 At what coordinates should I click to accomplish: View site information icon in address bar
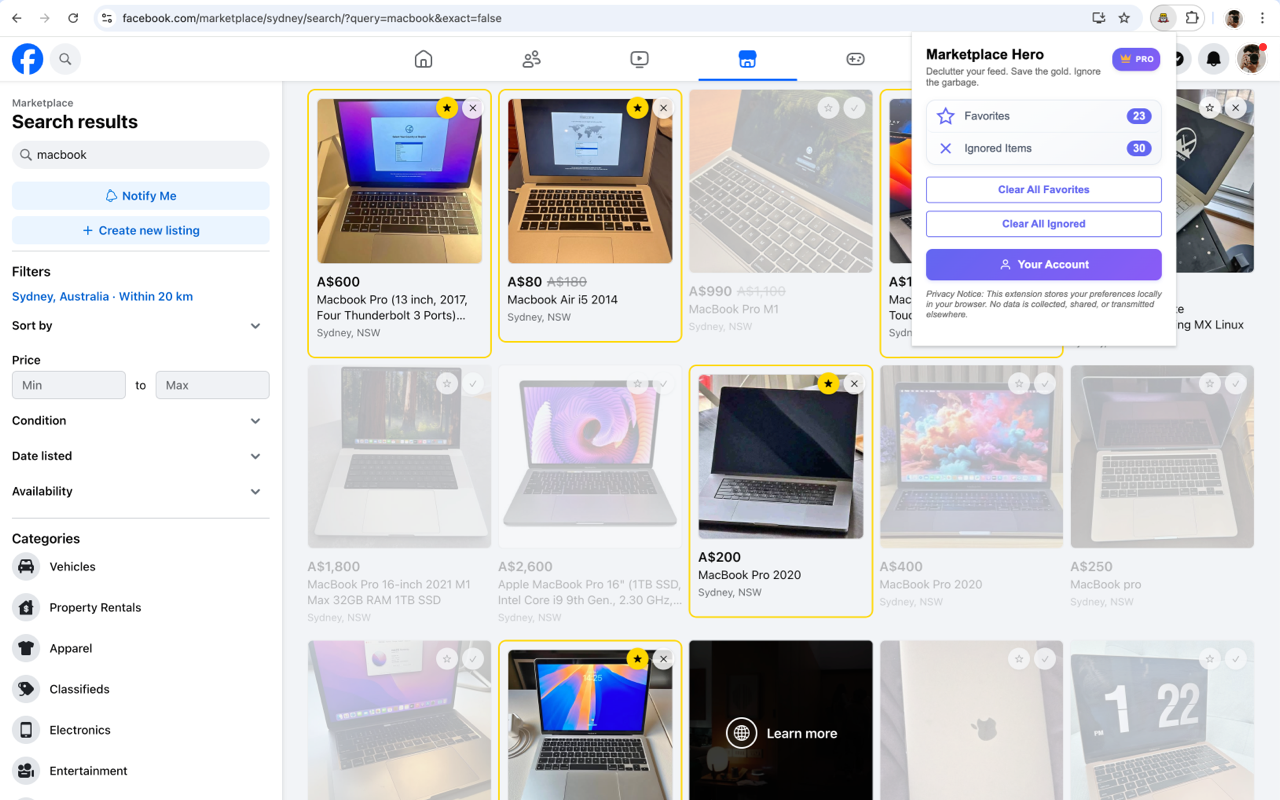[x=107, y=18]
